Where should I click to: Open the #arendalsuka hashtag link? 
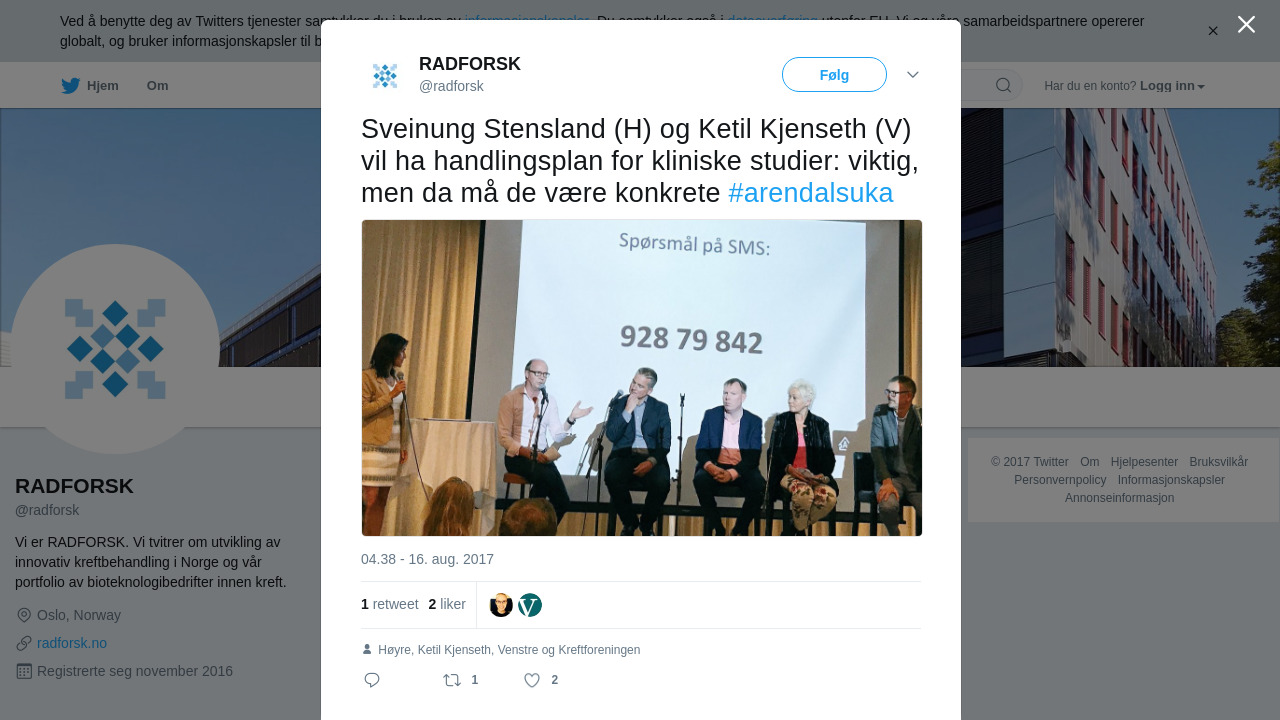[810, 193]
